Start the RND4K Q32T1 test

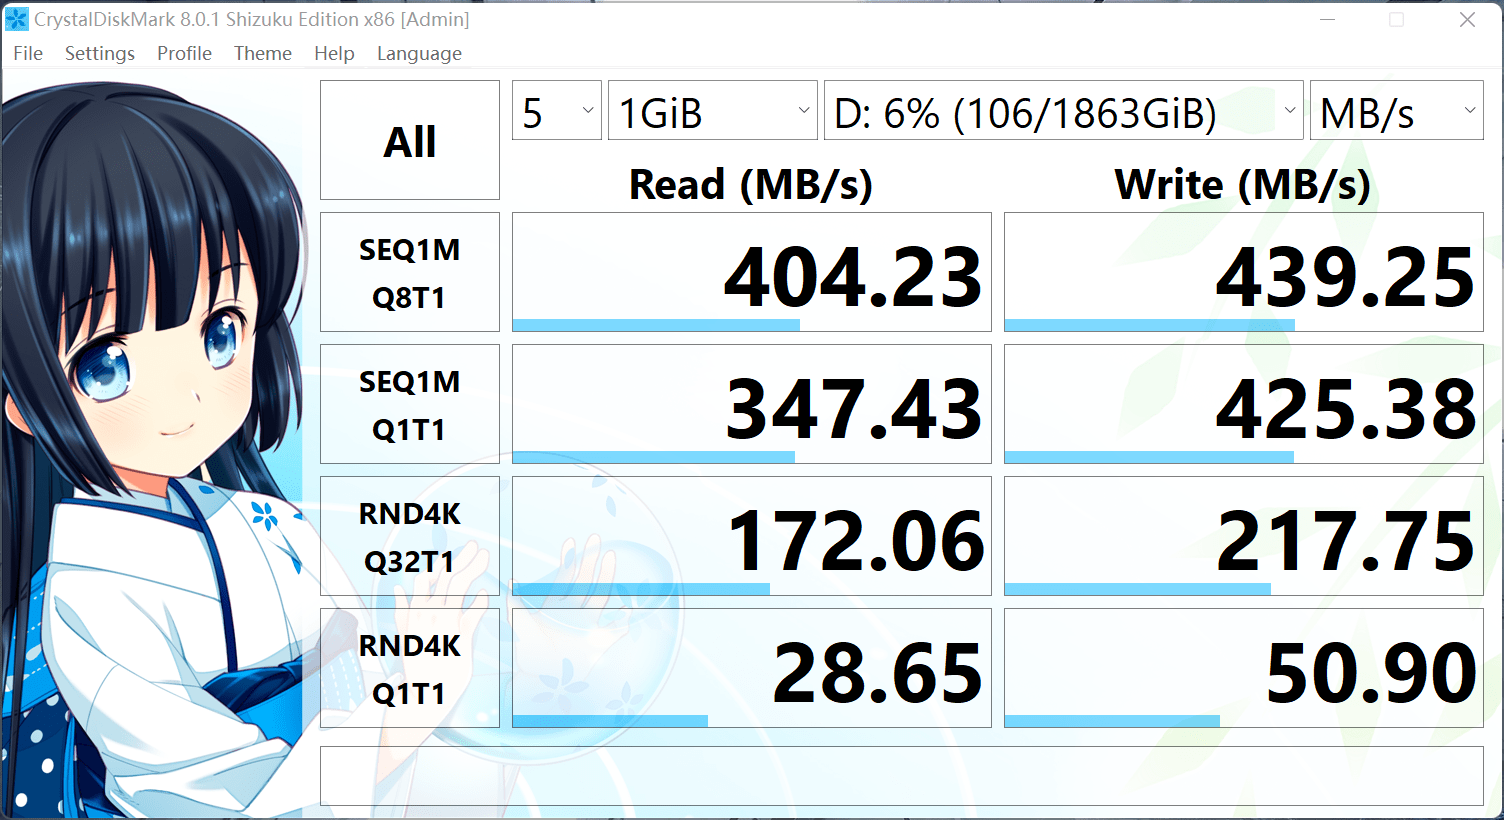click(410, 536)
